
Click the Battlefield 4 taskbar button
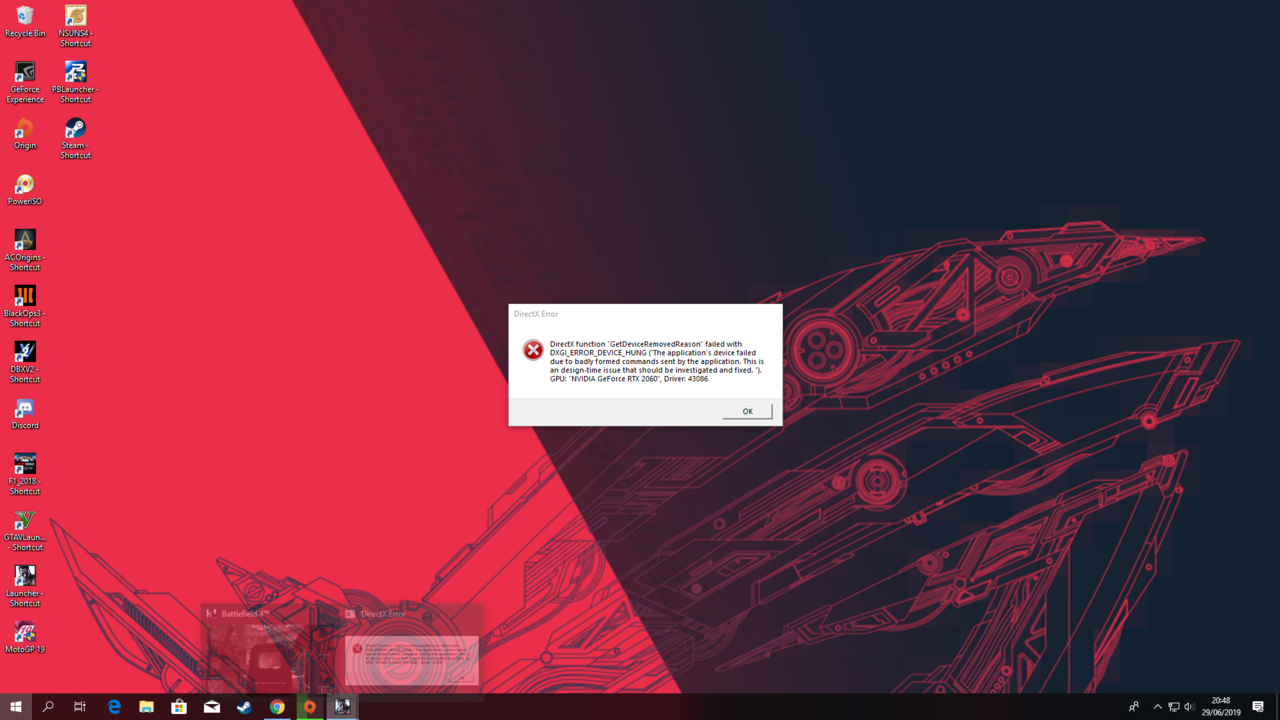[x=342, y=707]
